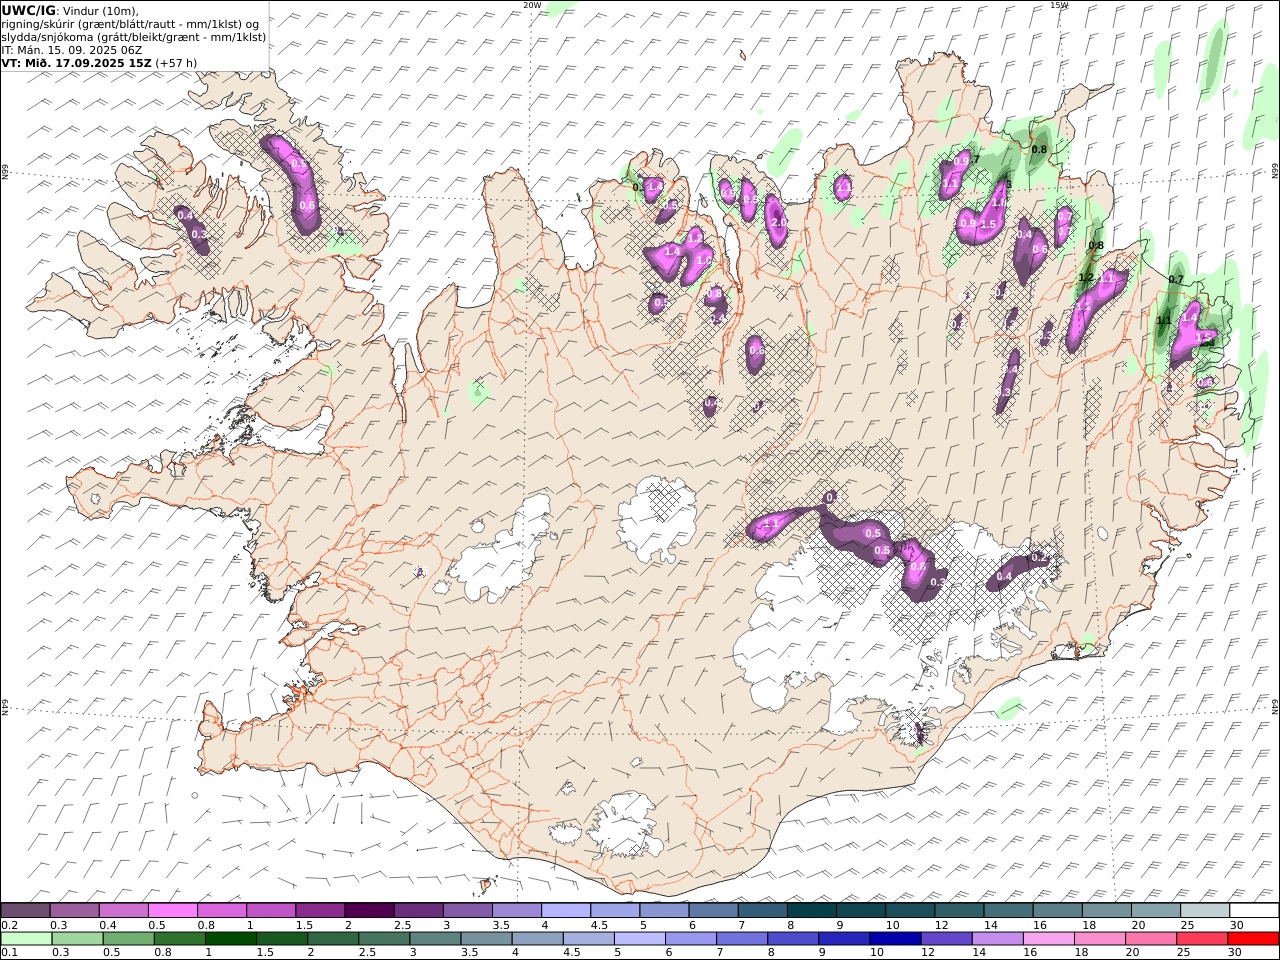The height and width of the screenshot is (960, 1280).
Task: Click lower legend swatch between 1.5 and 2
Action: 282,939
